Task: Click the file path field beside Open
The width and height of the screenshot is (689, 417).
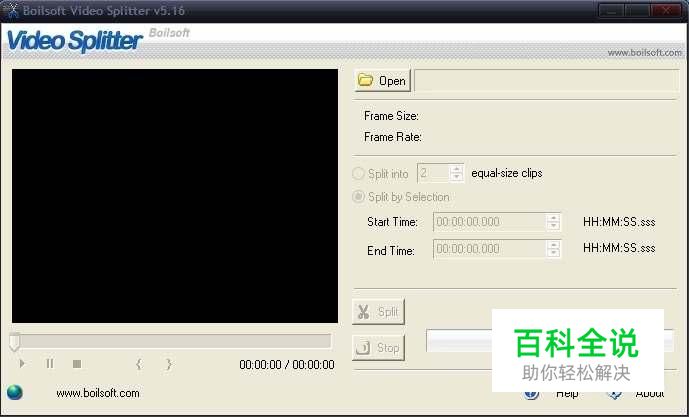Action: [547, 80]
